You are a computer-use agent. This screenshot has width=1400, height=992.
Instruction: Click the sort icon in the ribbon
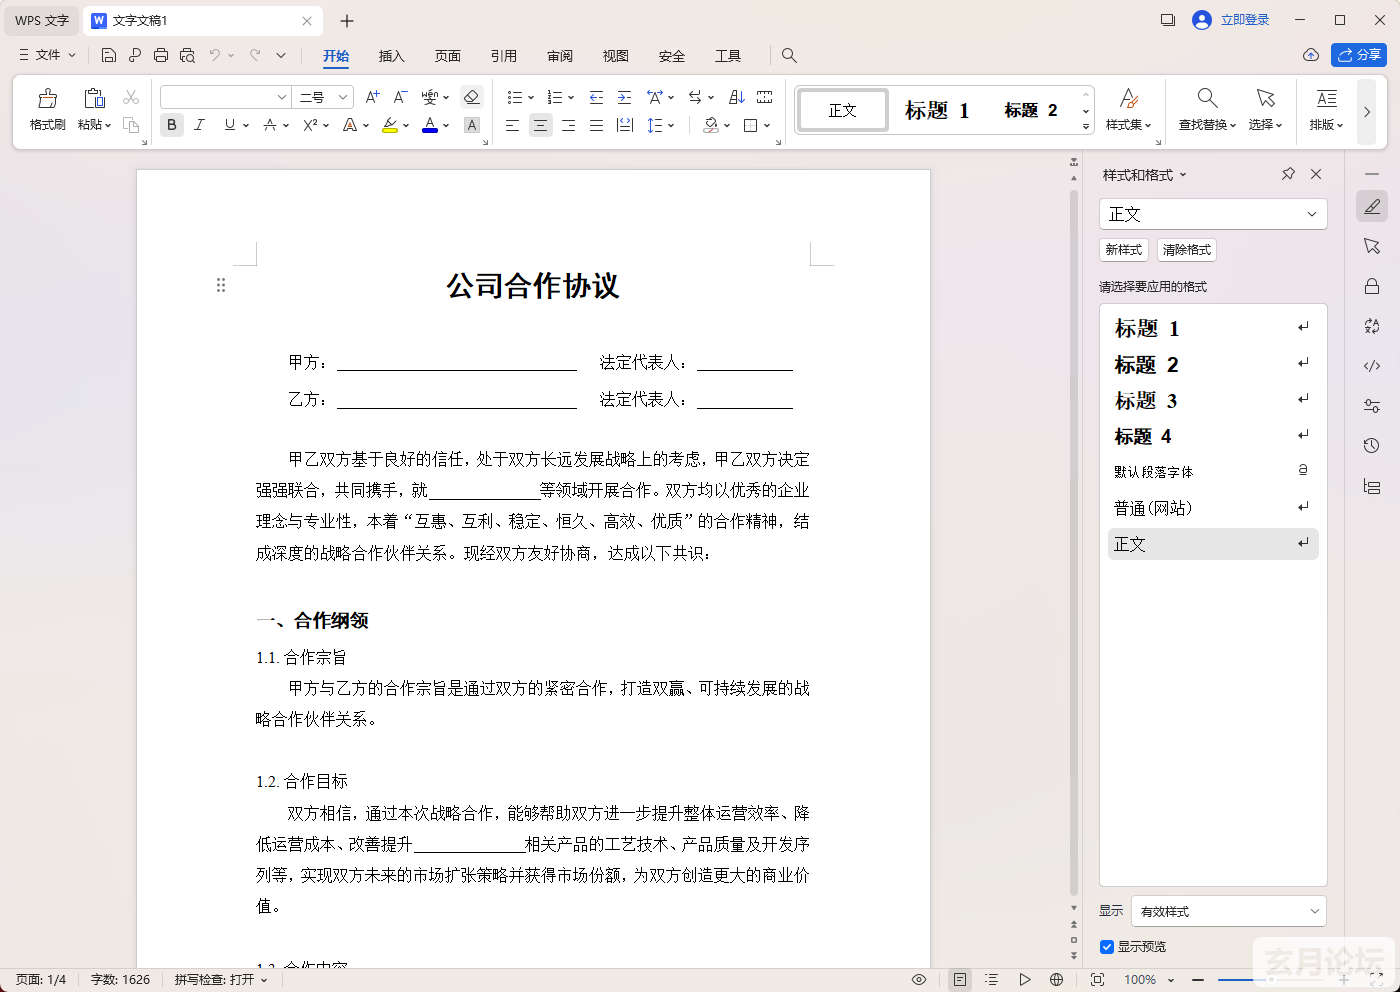point(737,97)
